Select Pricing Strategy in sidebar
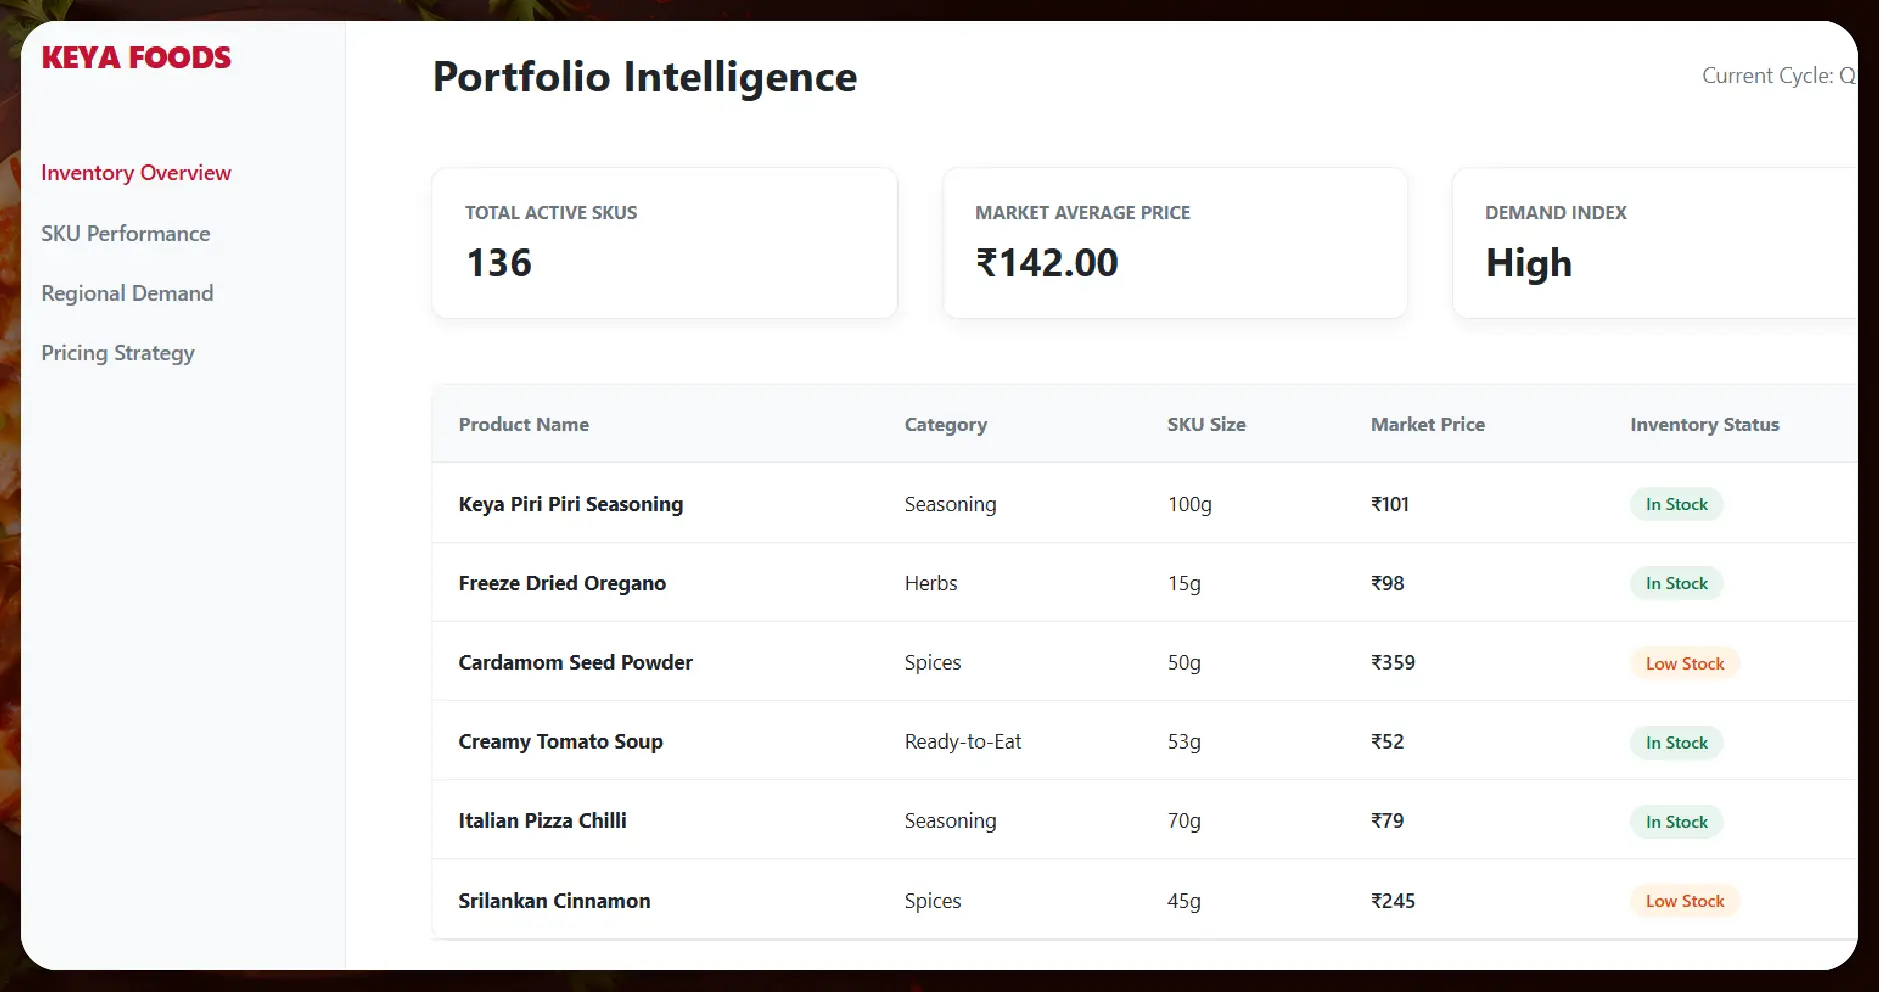Image resolution: width=1879 pixels, height=992 pixels. [x=118, y=353]
